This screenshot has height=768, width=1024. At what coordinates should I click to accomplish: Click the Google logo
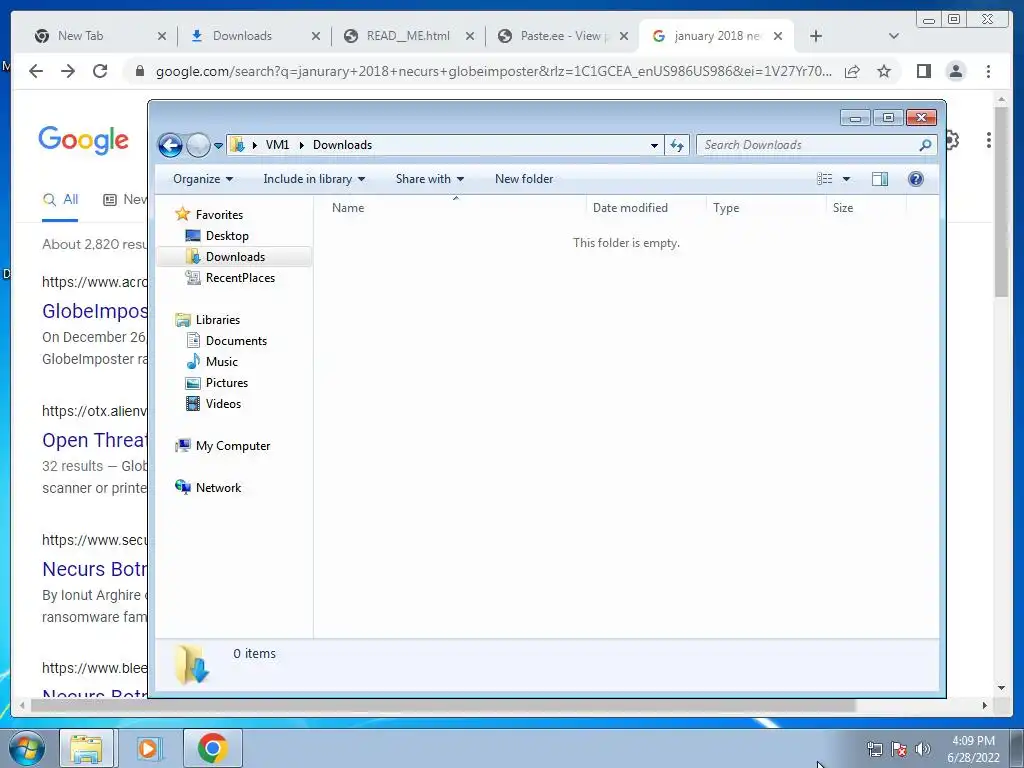[x=84, y=140]
